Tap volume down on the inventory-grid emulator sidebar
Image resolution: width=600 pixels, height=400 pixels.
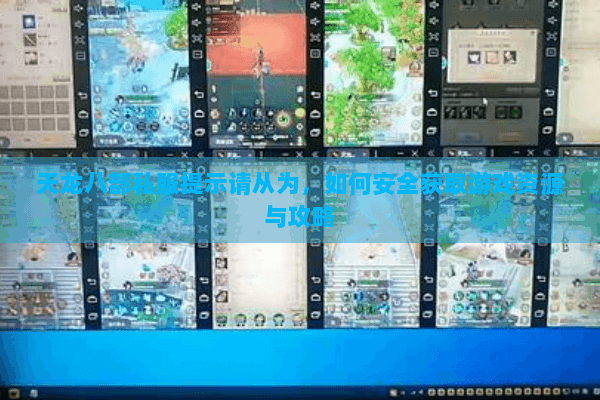(79, 24)
